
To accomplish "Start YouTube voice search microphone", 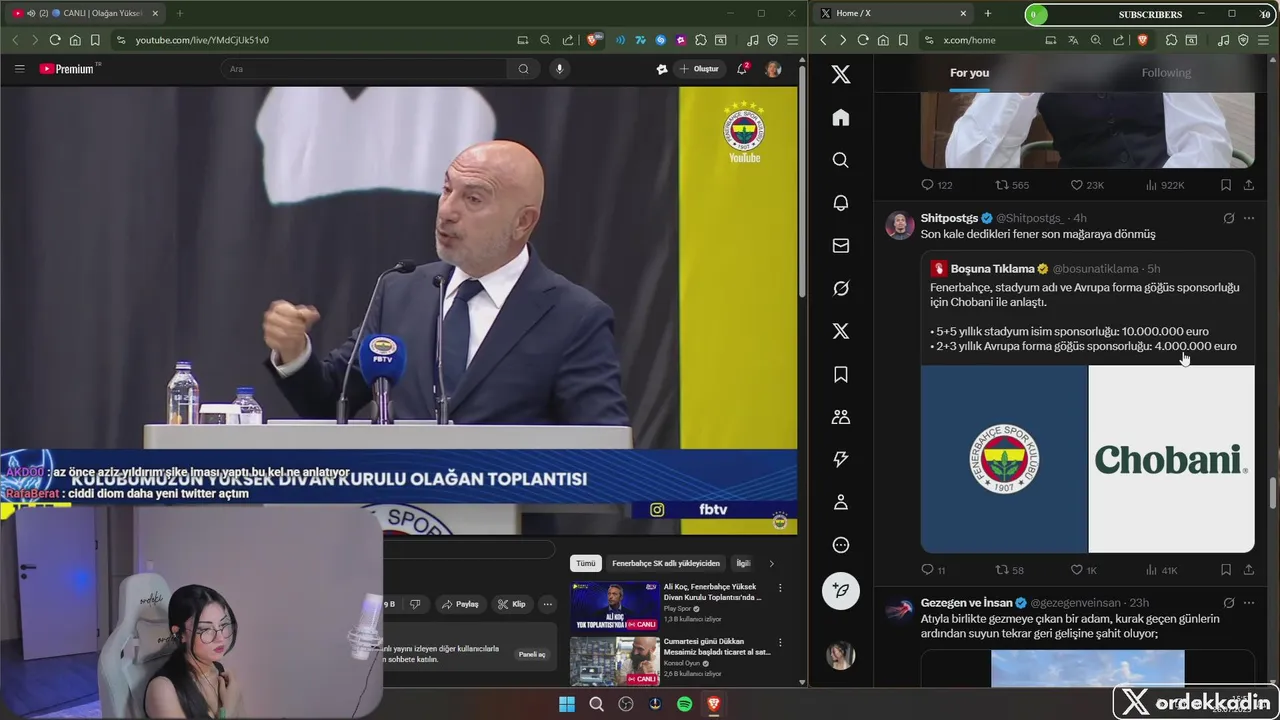I will pos(559,69).
